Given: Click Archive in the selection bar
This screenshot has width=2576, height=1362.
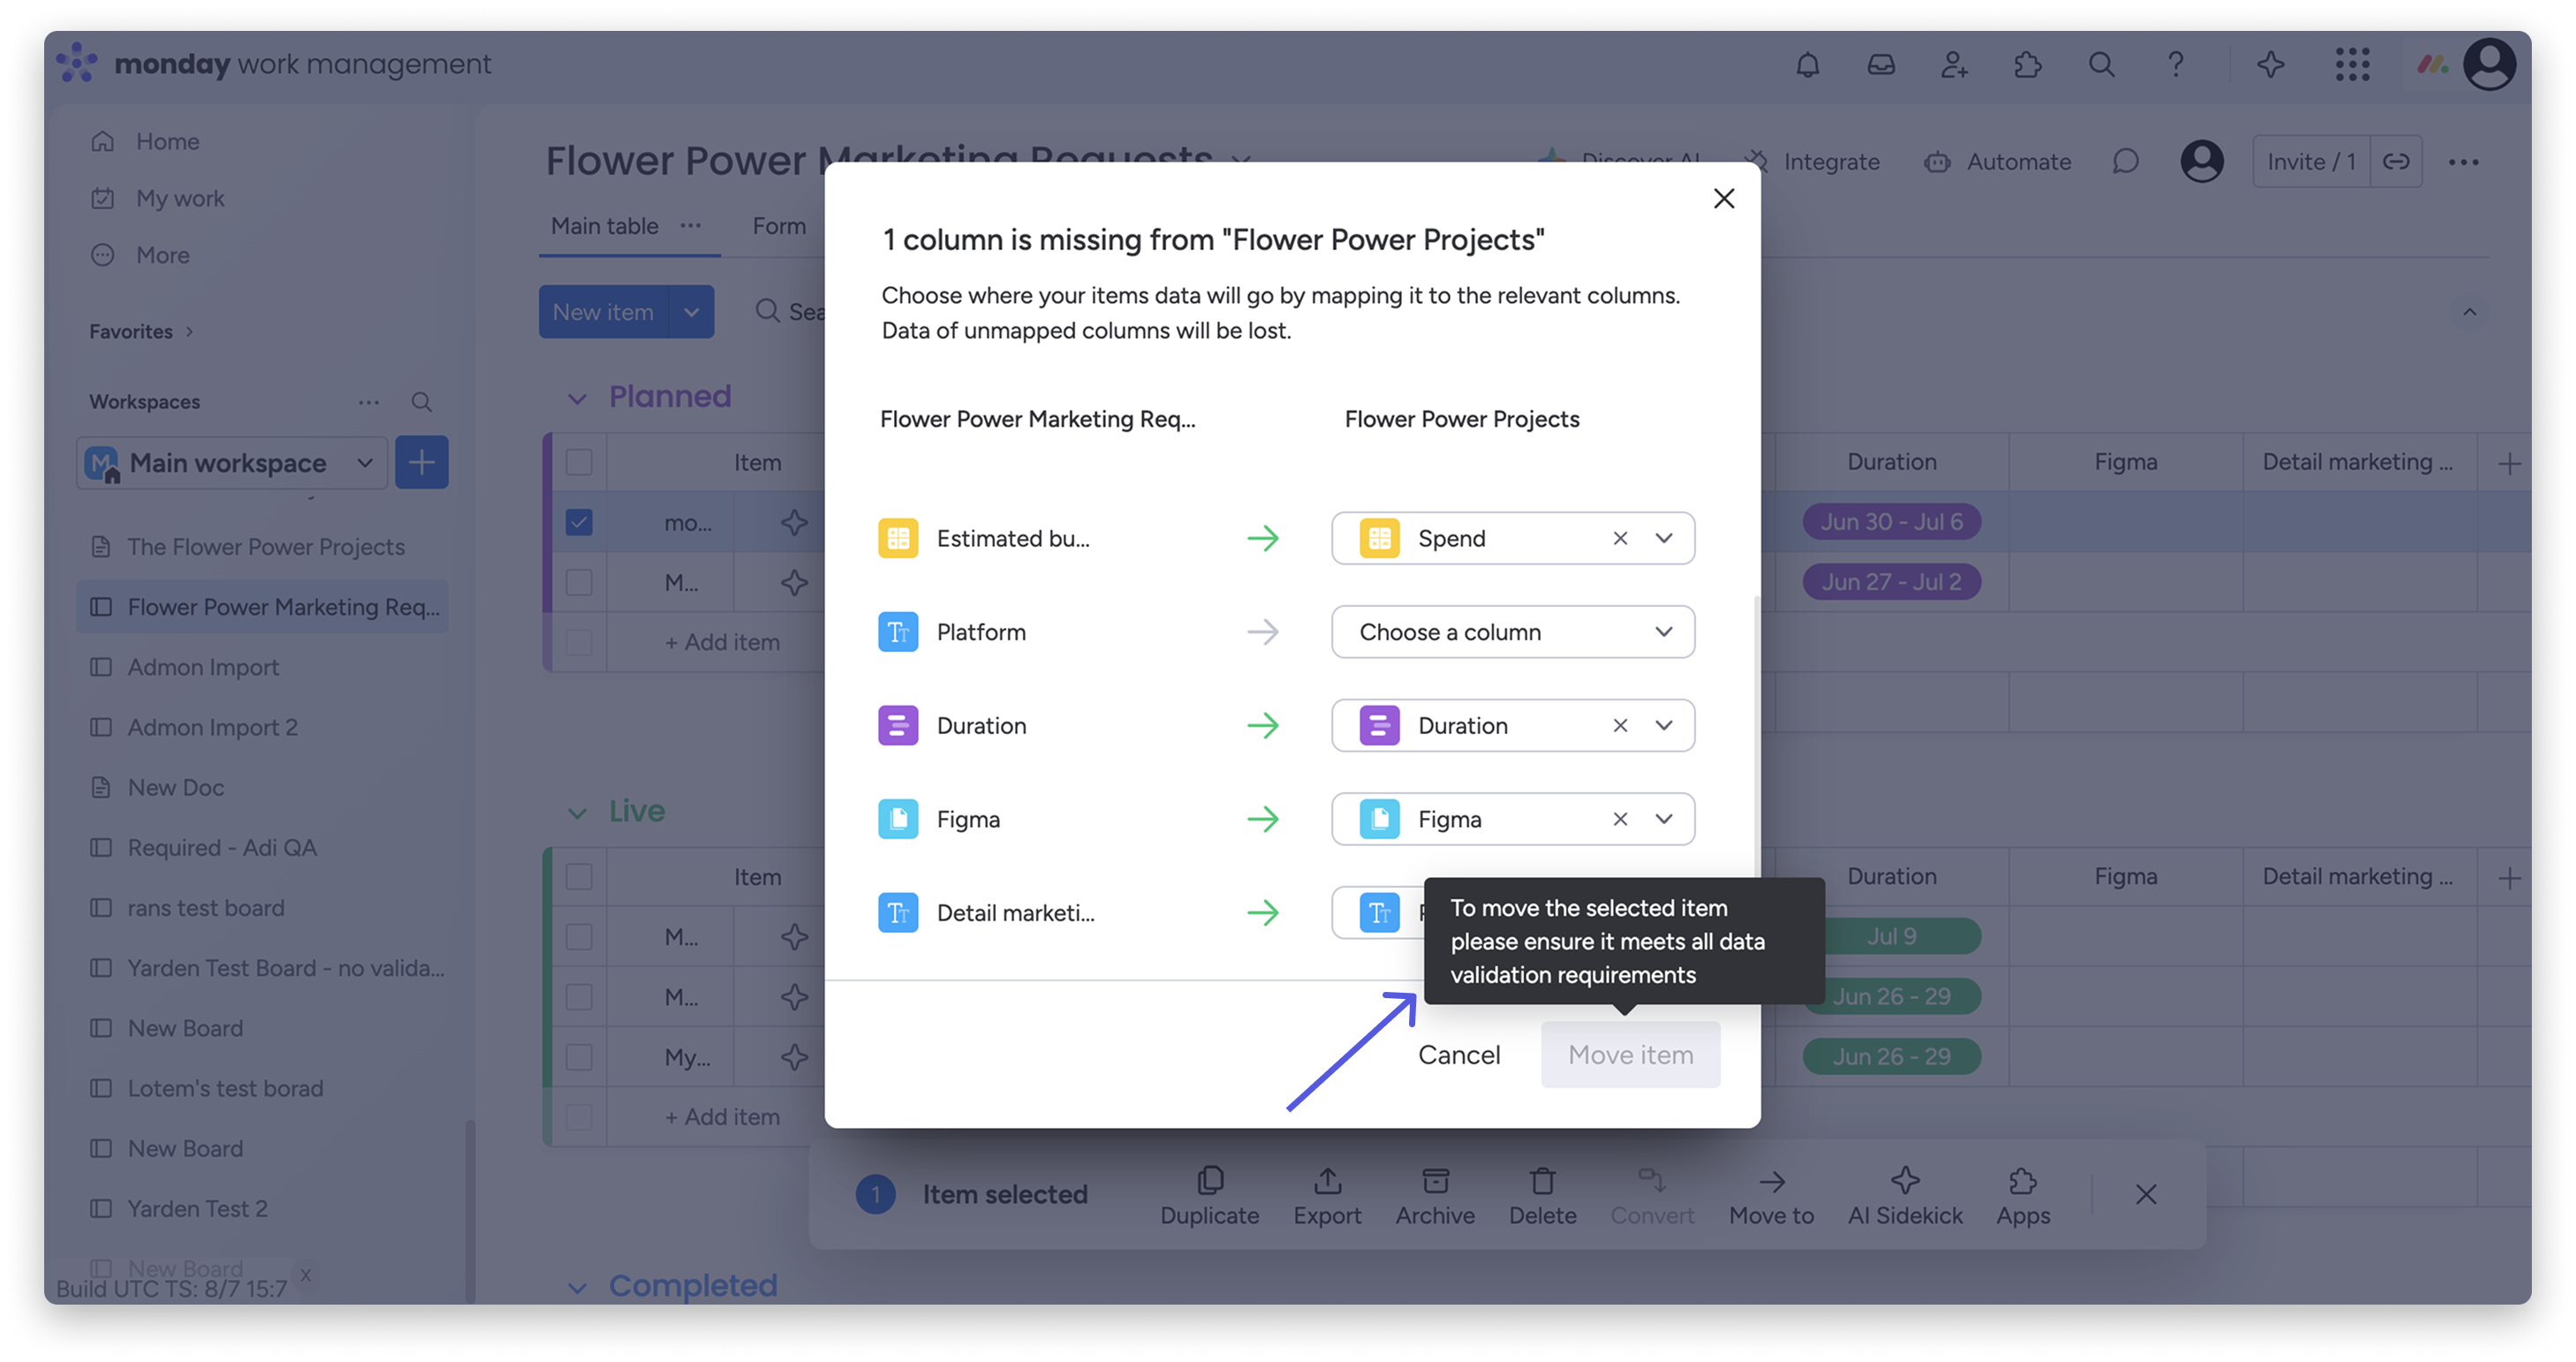Looking at the screenshot, I should pyautogui.click(x=1435, y=1196).
